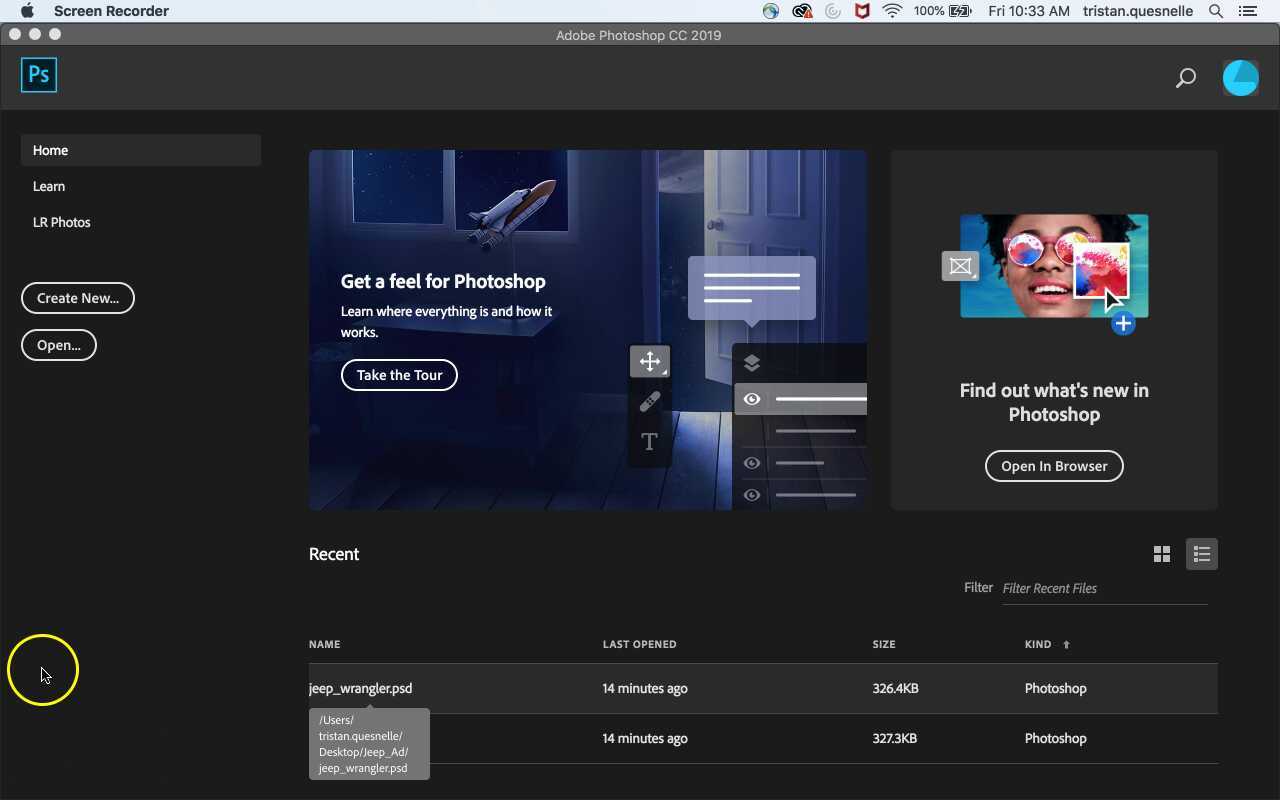Toggle list view for Recent files
This screenshot has width=1280, height=800.
[x=1201, y=553]
